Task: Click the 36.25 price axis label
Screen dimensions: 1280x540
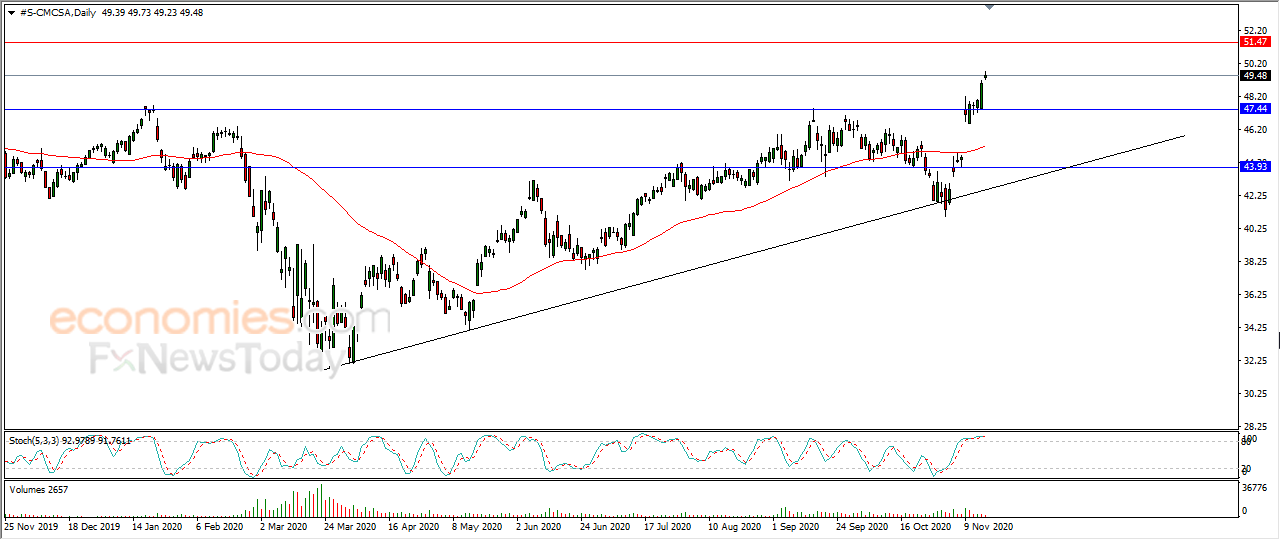Action: [x=1256, y=294]
